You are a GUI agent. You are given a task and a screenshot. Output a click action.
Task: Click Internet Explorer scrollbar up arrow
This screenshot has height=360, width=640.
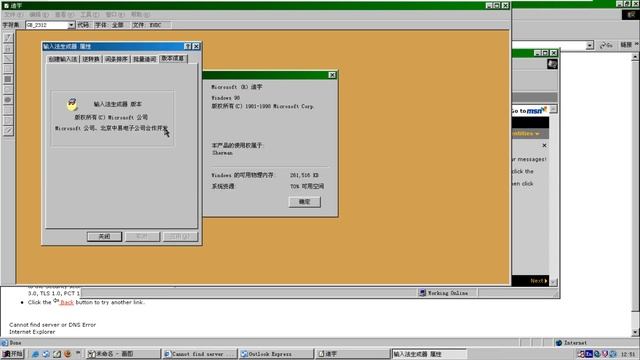pyautogui.click(x=635, y=58)
